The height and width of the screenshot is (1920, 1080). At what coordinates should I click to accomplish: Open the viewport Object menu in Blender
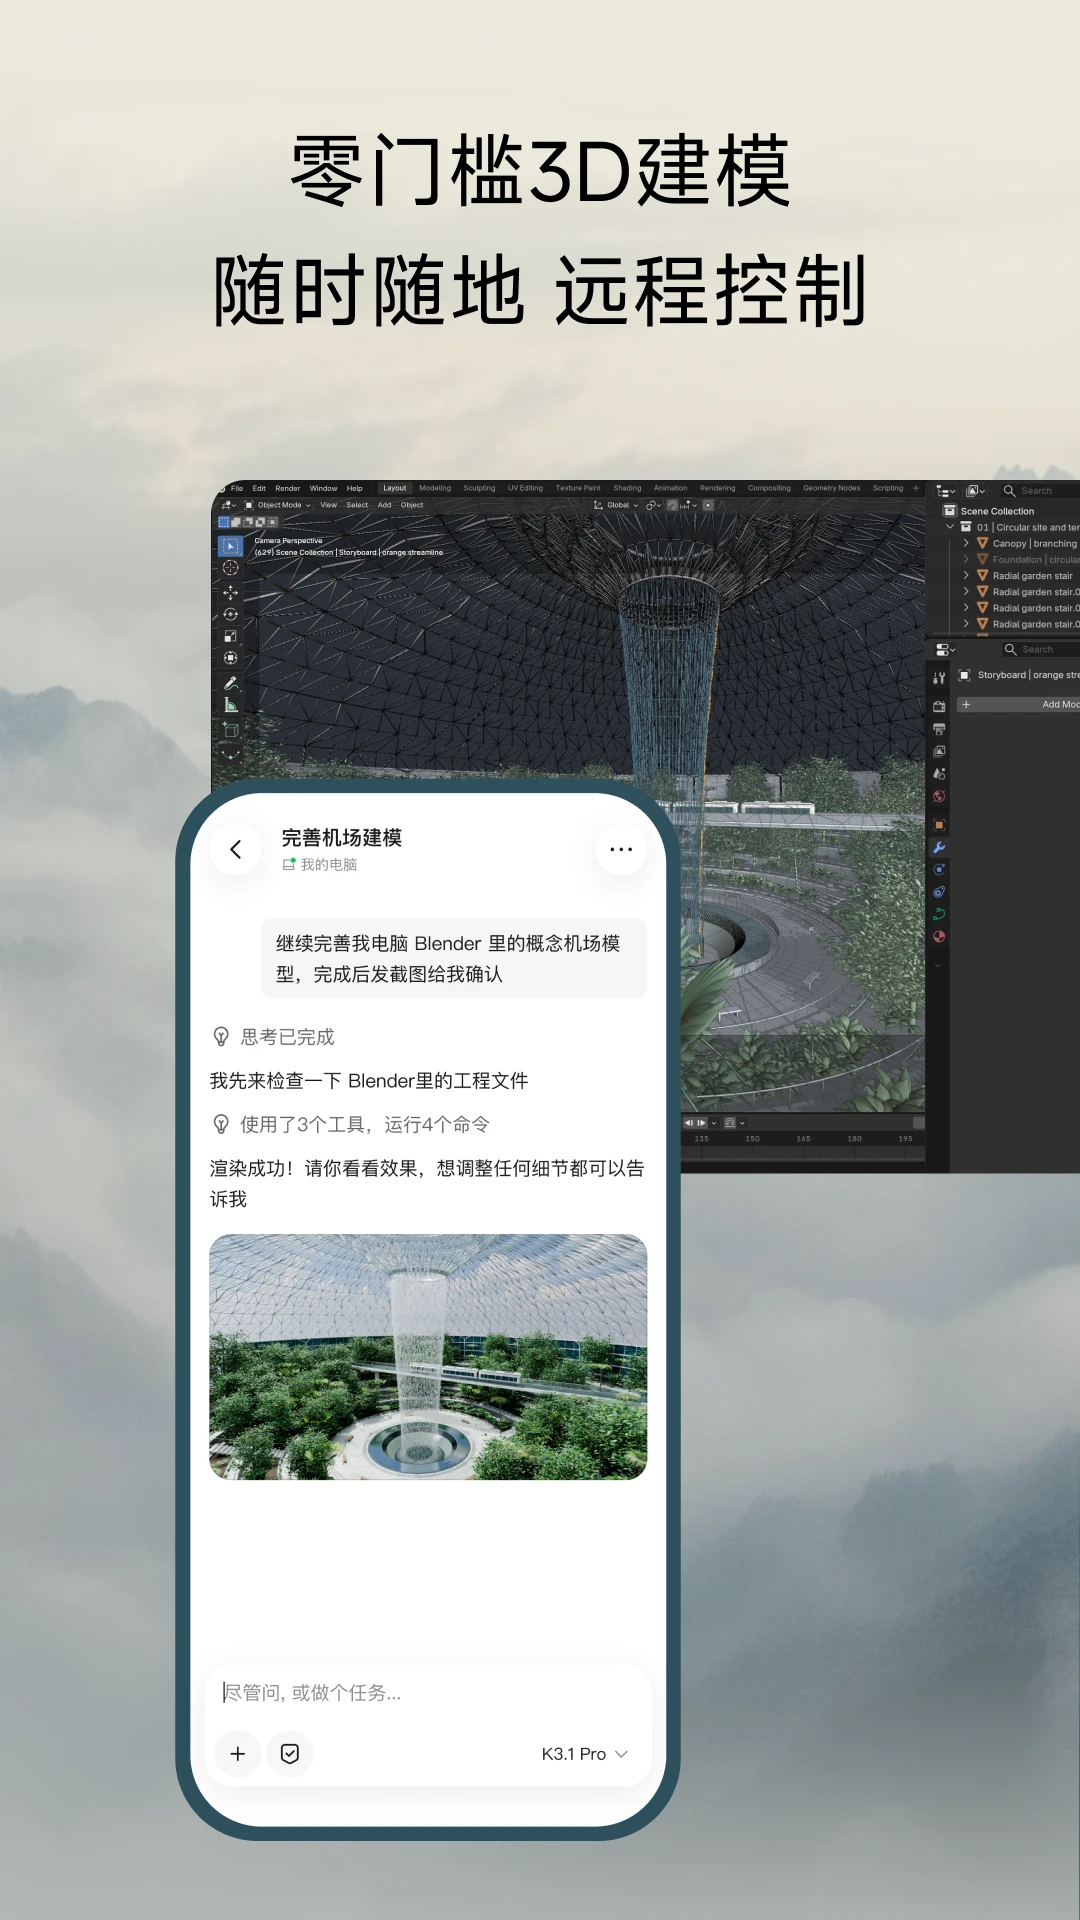click(x=412, y=505)
